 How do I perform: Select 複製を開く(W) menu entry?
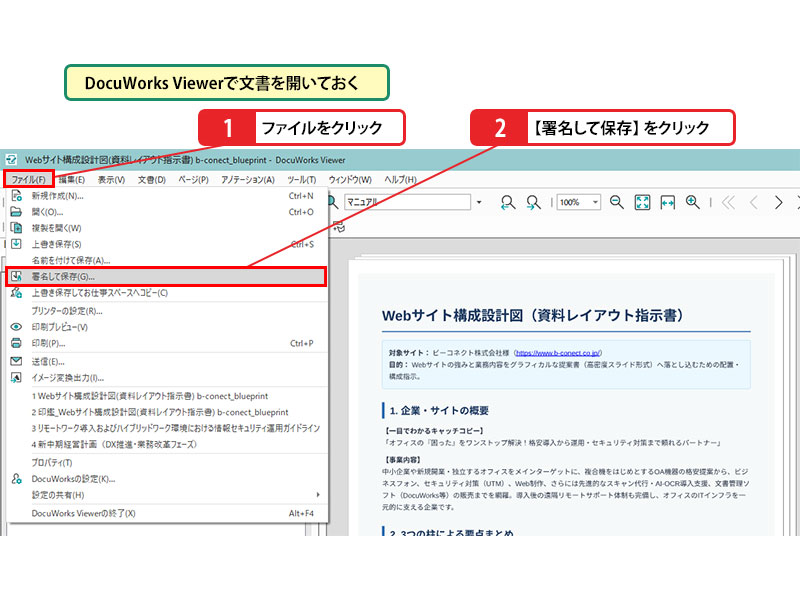pos(166,228)
